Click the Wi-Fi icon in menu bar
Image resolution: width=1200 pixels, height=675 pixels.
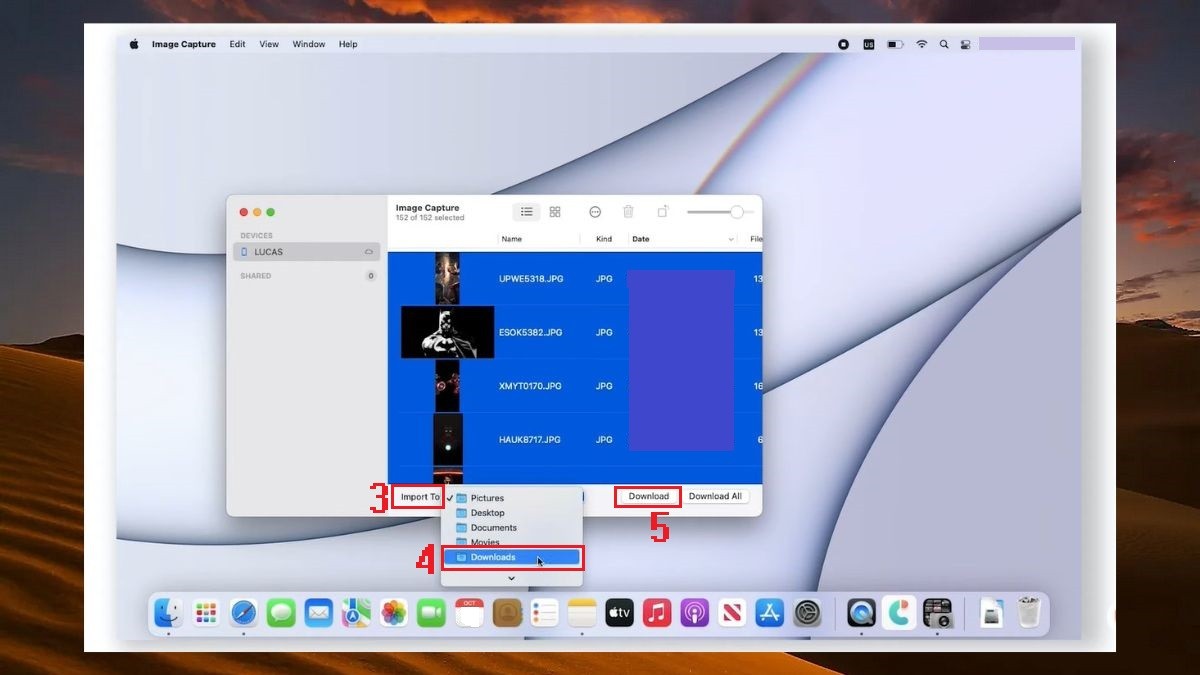[921, 44]
